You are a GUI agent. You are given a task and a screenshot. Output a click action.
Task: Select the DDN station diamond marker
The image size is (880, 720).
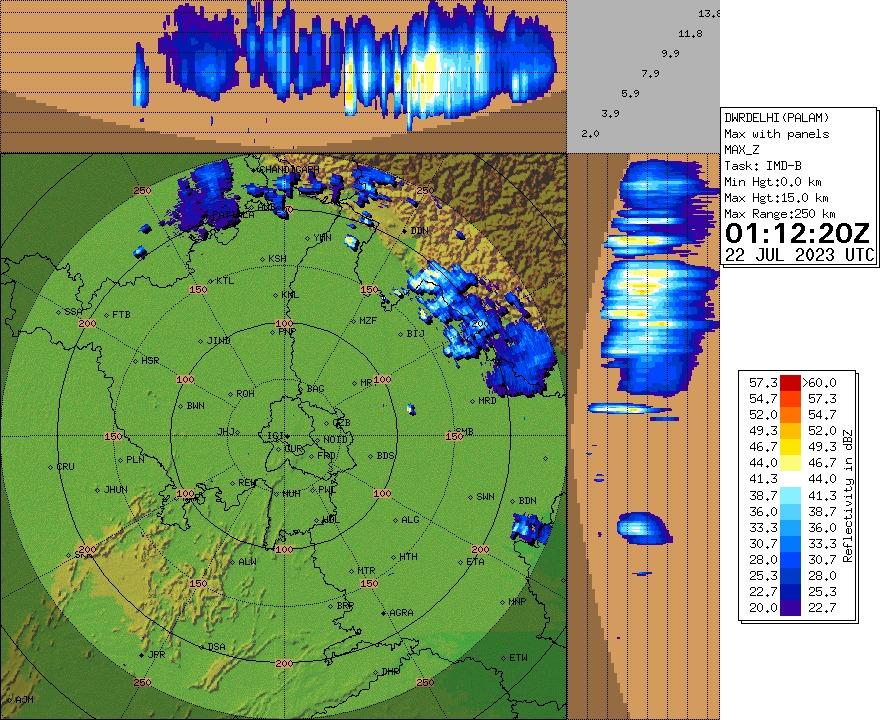pyautogui.click(x=405, y=230)
